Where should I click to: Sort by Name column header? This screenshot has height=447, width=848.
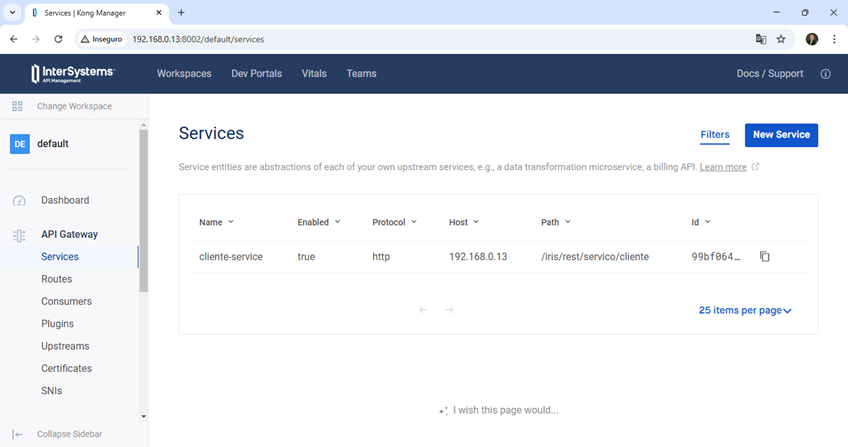(216, 222)
